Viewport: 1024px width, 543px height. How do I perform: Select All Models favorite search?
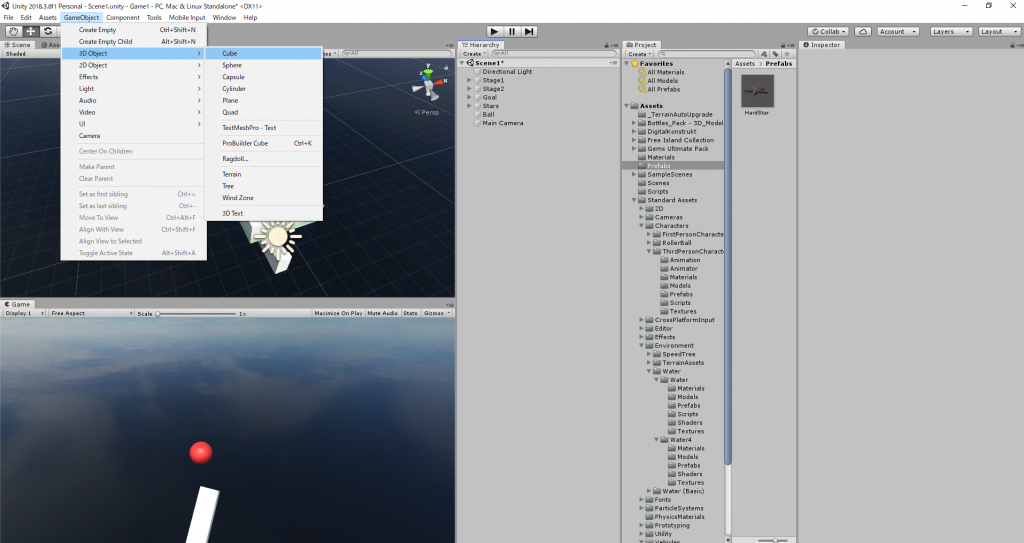[662, 80]
